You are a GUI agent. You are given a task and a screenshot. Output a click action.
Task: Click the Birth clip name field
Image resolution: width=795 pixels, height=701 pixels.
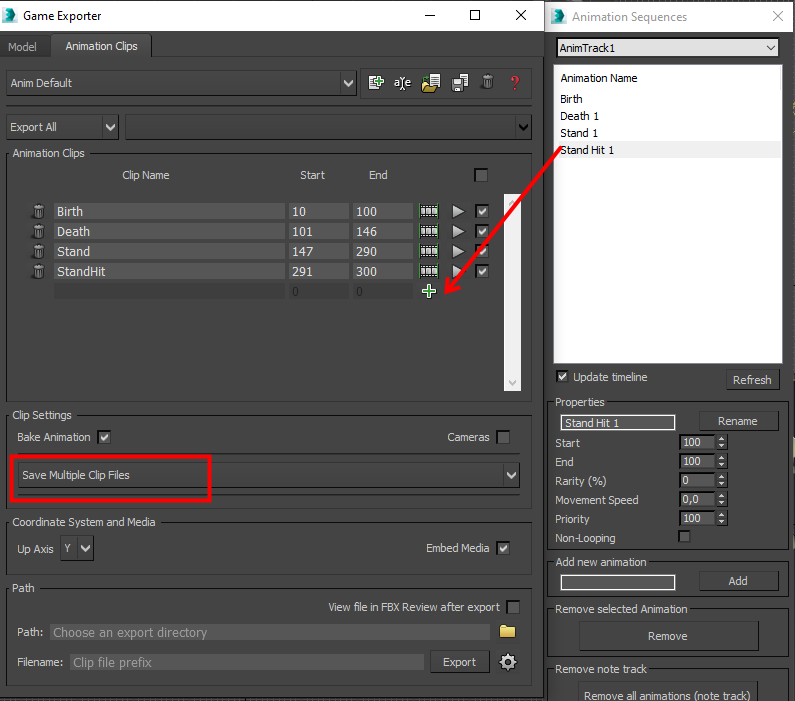[169, 211]
